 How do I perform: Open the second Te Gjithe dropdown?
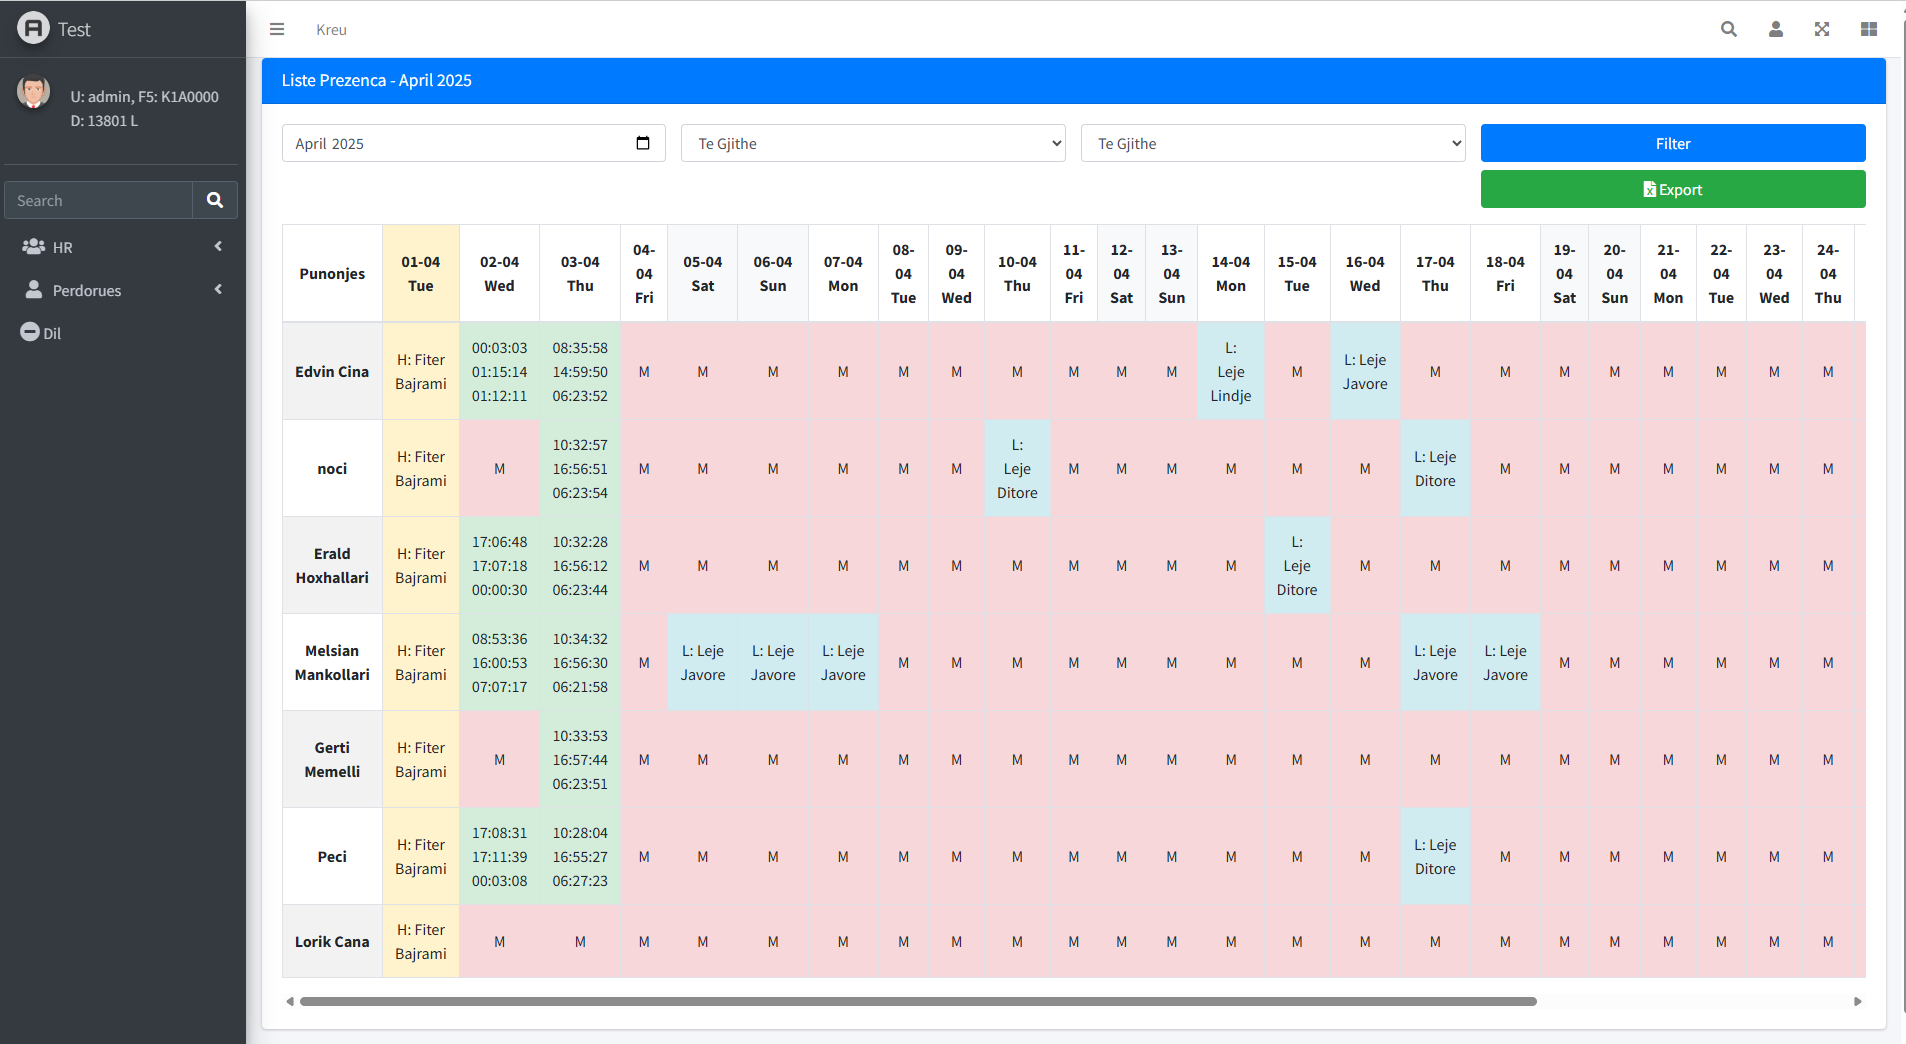[x=1272, y=143]
